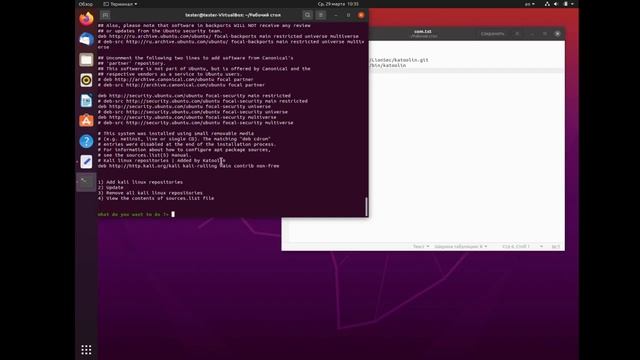Viewport: 640px width, 360px height.
Task: Click the focal-security universe deb line
Action: [x=184, y=106]
